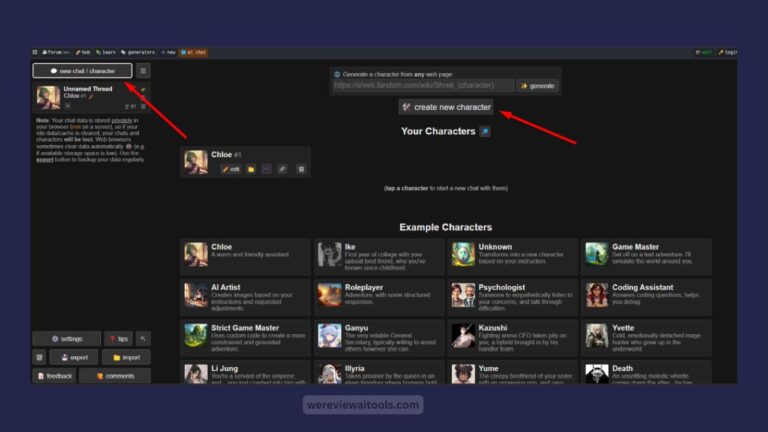This screenshot has height=432, width=768.
Task: Click the create new character button
Action: click(x=446, y=107)
